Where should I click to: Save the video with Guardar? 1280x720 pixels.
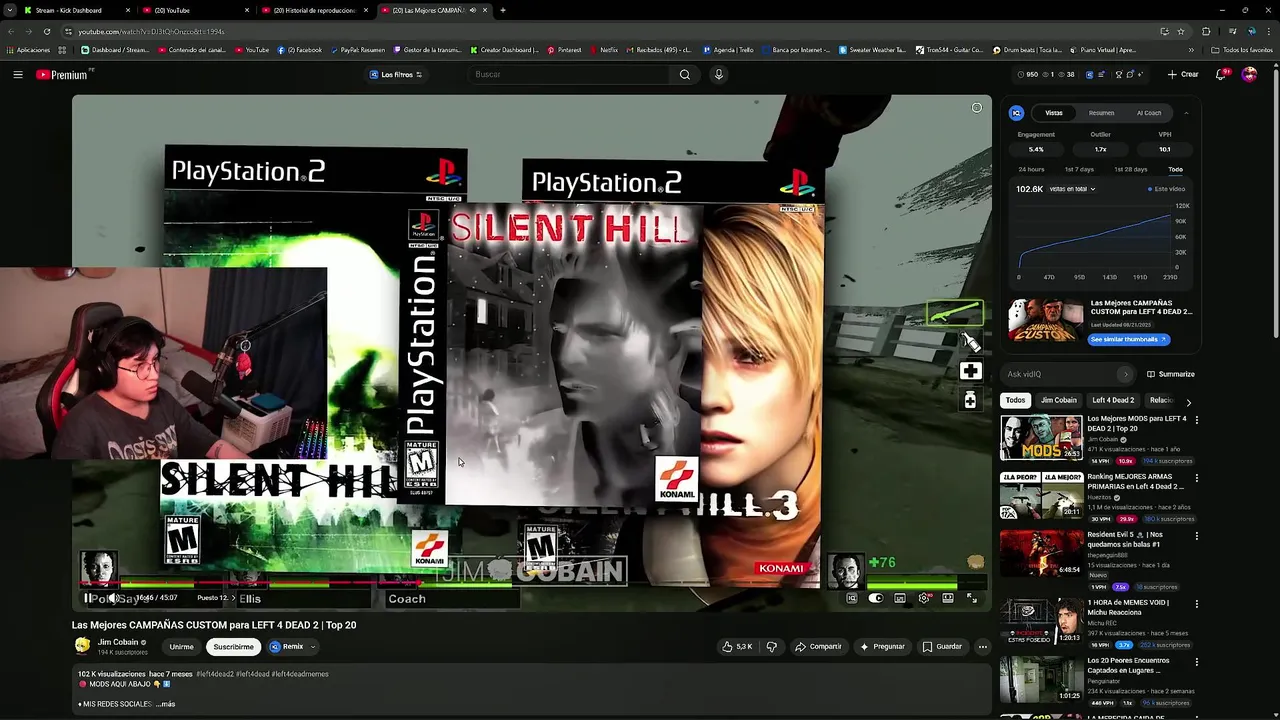942,647
